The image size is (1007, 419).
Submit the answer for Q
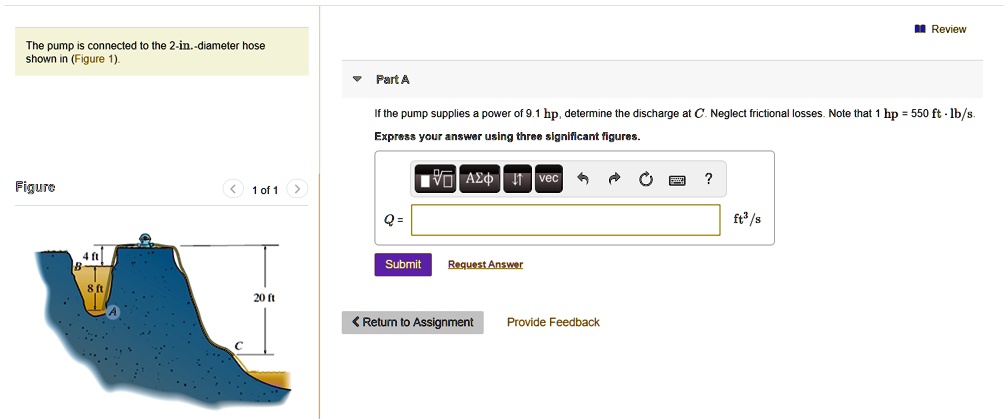[402, 264]
